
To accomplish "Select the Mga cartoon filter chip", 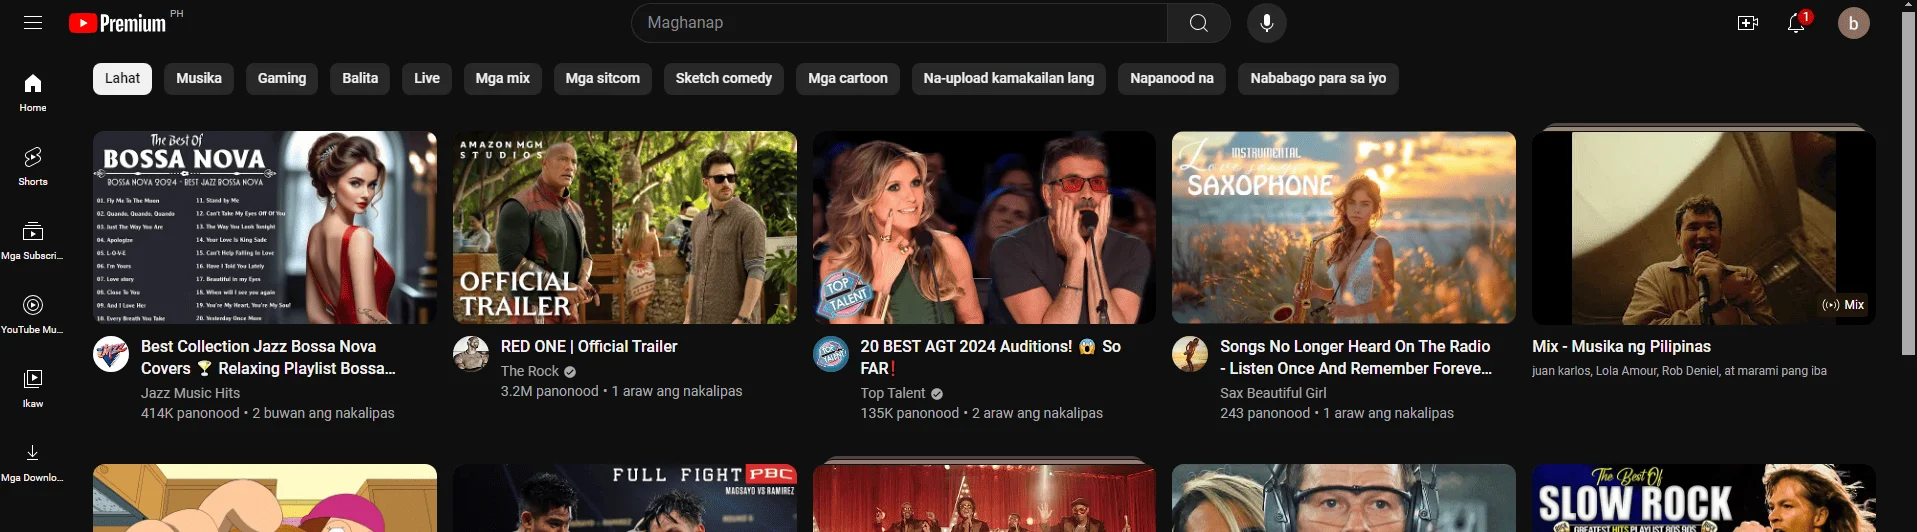I will [x=848, y=78].
